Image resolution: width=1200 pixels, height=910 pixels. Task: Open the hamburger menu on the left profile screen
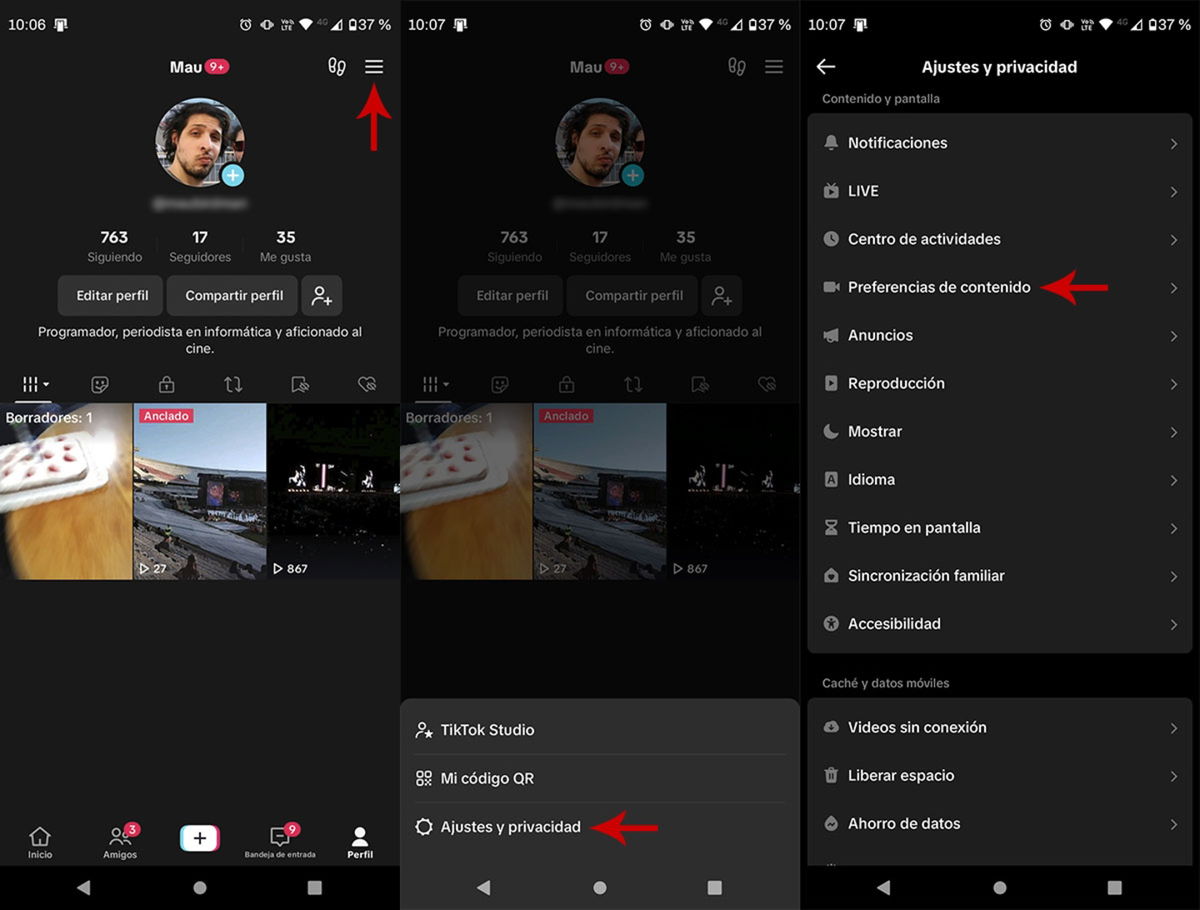click(374, 67)
